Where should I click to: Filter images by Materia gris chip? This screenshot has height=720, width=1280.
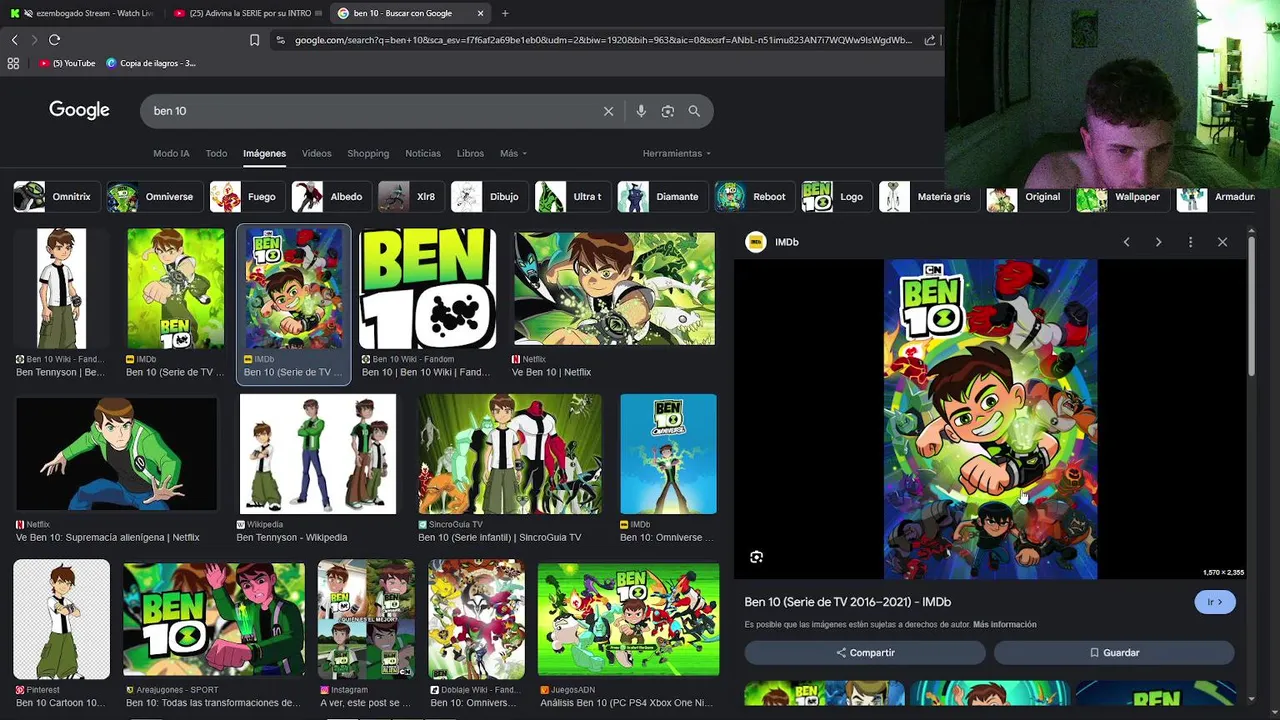coord(929,197)
